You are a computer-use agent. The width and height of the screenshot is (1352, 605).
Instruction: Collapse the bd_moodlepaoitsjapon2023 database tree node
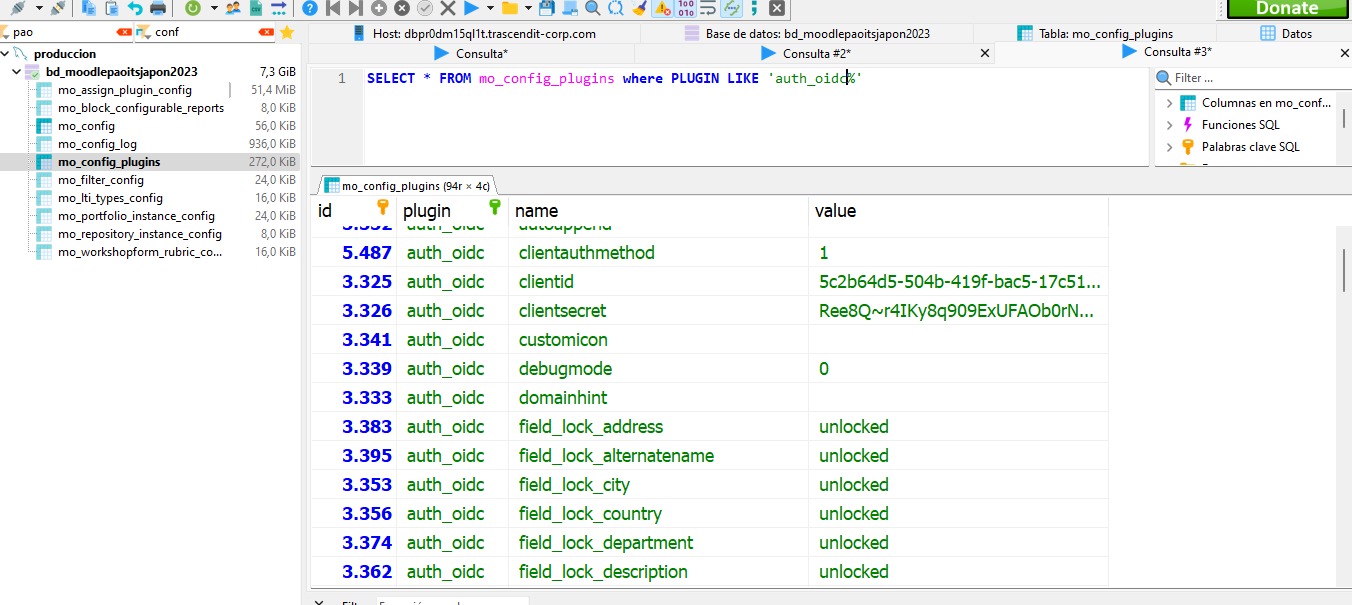coord(16,72)
